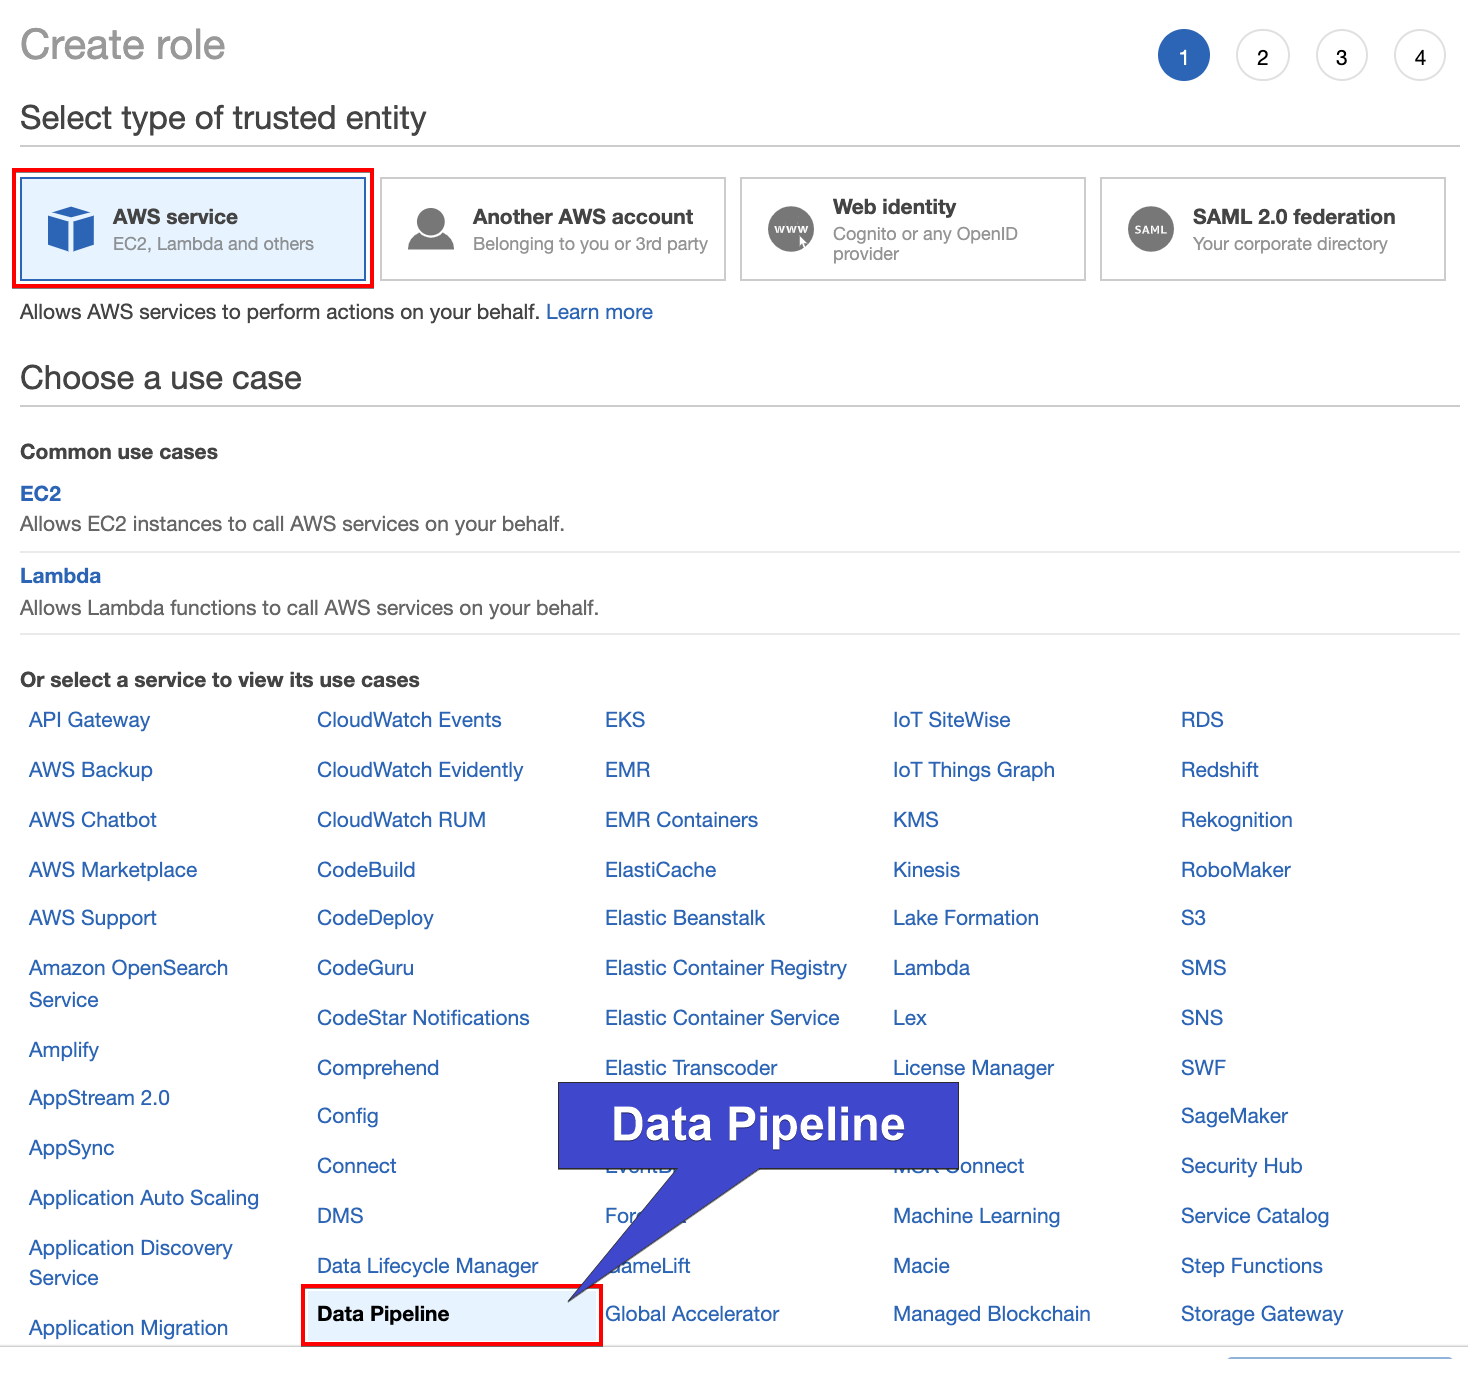Screen dimensions: 1468x1394
Task: Select the Amplify service
Action: [64, 1050]
